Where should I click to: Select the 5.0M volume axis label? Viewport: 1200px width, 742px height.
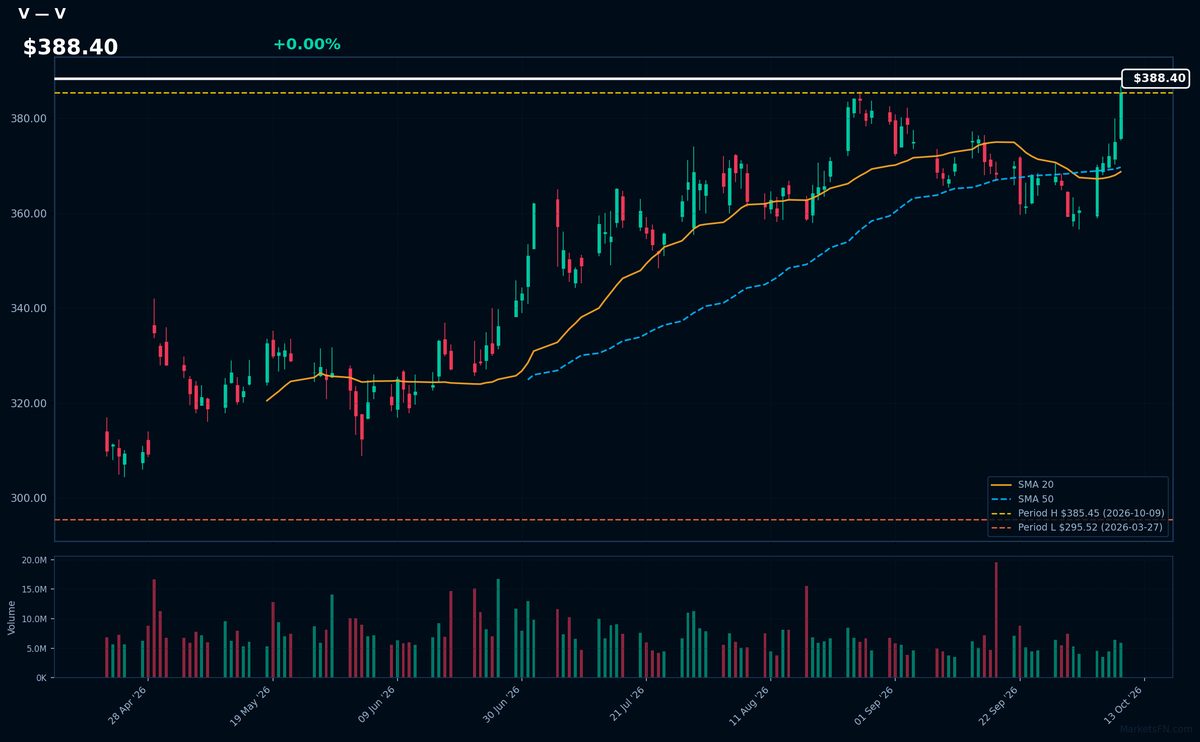pos(36,649)
